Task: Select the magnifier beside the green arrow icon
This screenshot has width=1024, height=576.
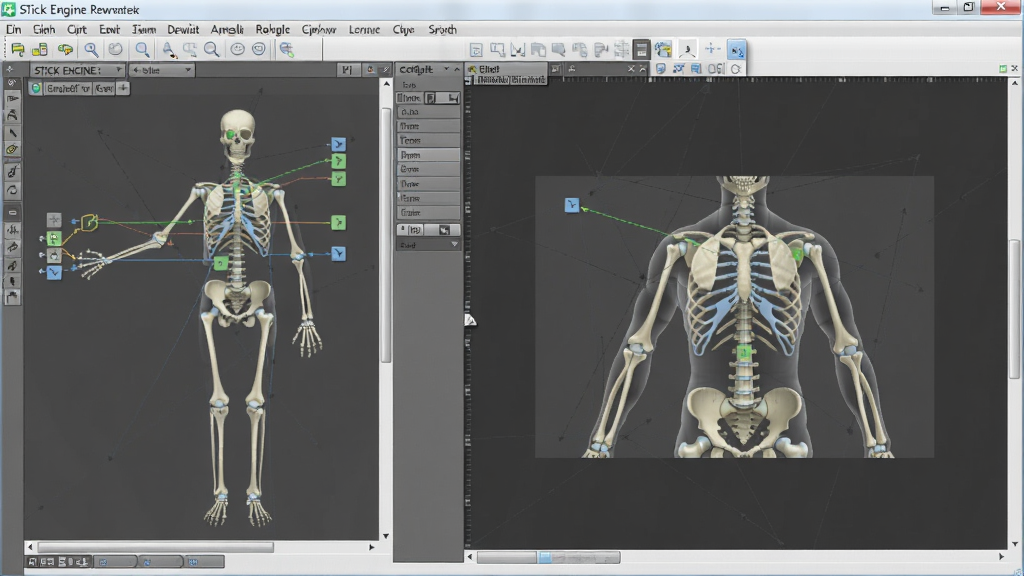Action: 91,49
